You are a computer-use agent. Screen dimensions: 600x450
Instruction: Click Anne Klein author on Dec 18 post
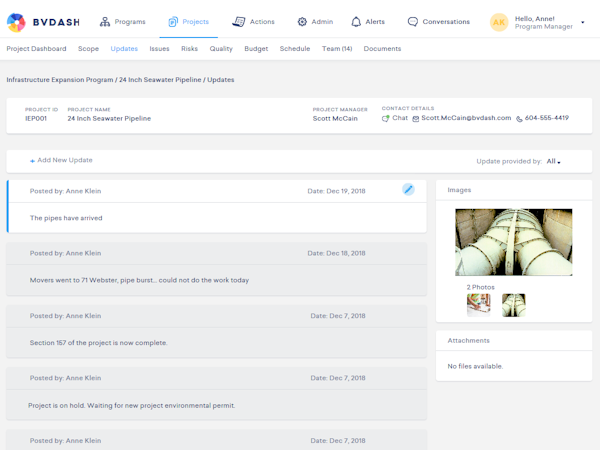pos(83,253)
